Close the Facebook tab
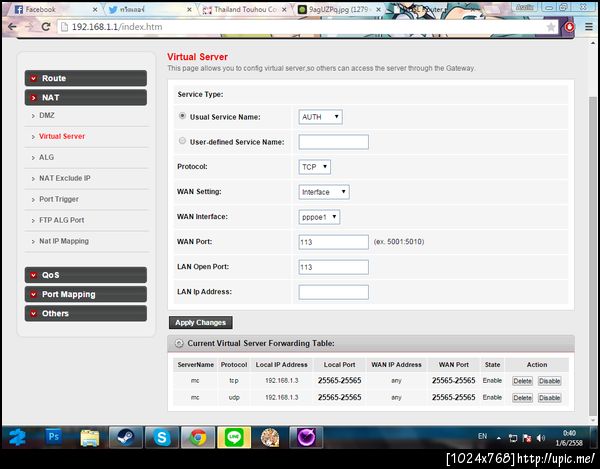600x469 pixels. pos(95,10)
